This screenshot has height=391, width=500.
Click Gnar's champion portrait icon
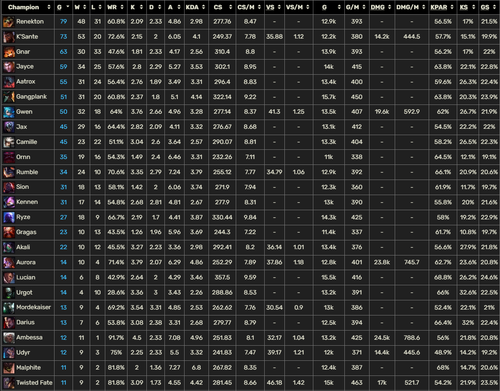[x=9, y=52]
